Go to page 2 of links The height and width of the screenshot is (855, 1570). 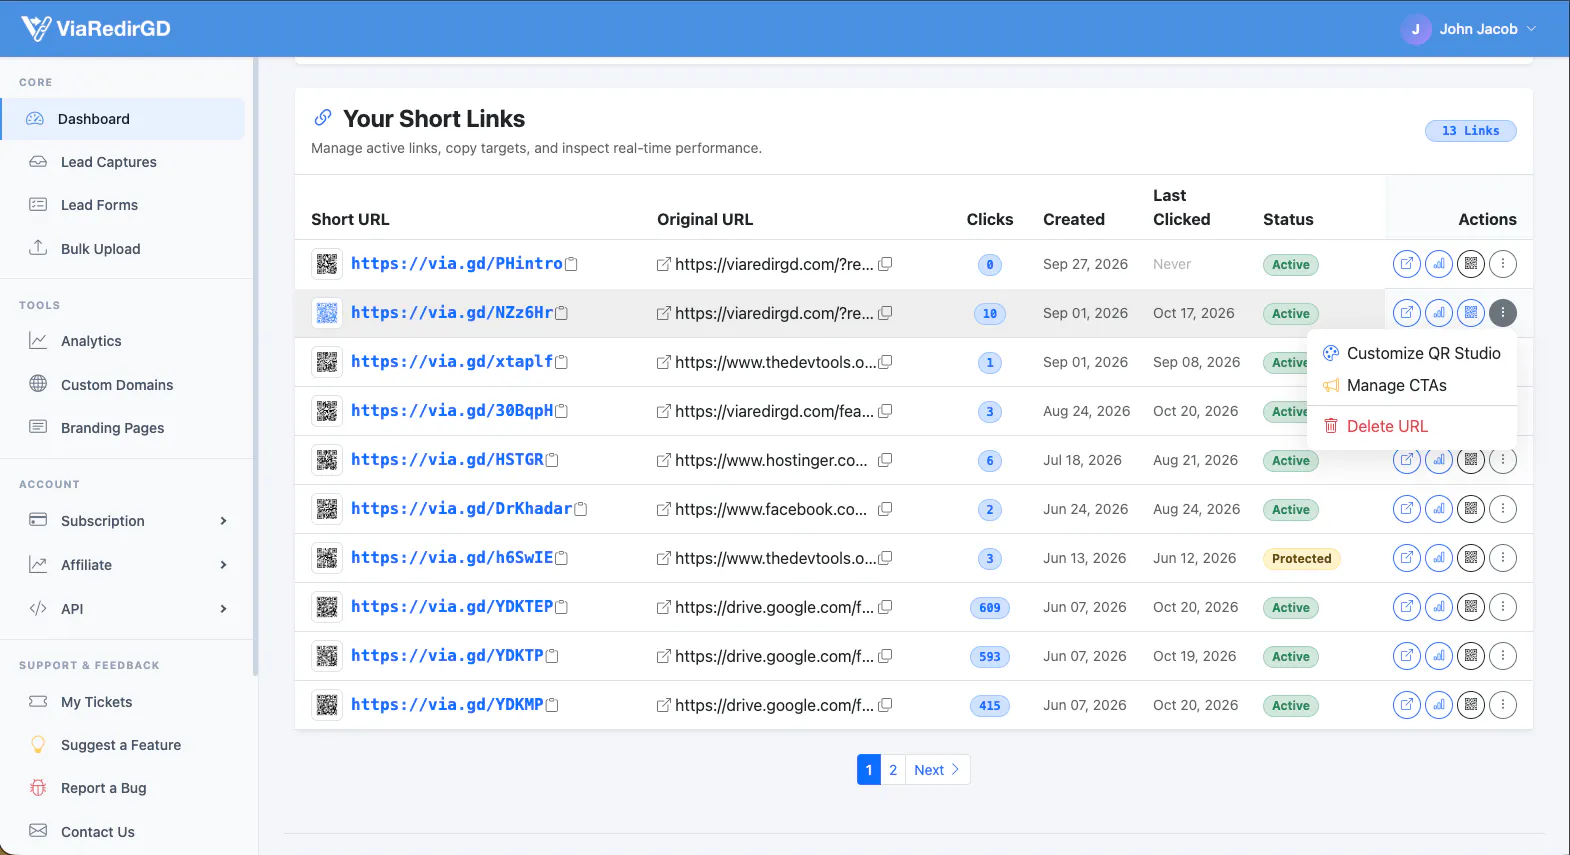893,770
